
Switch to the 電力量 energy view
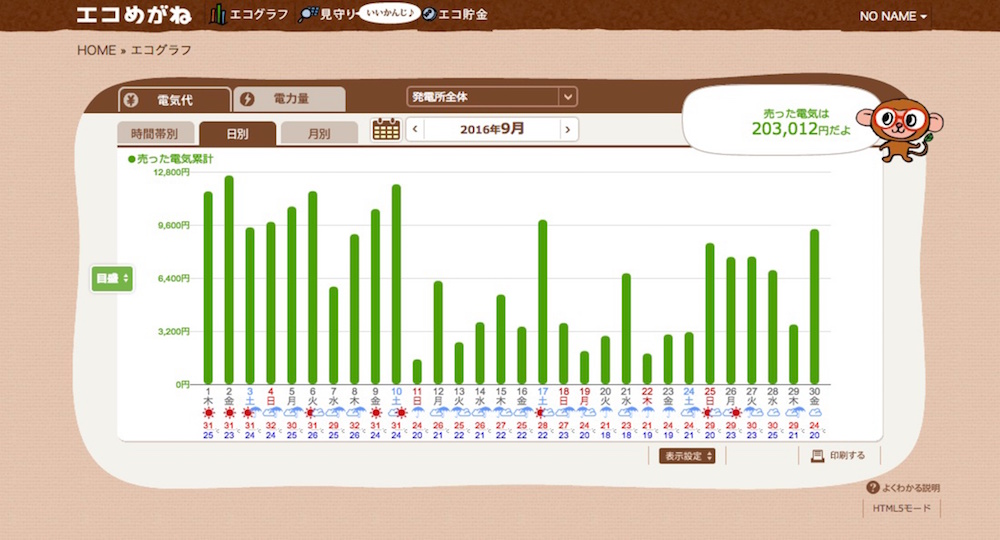tap(289, 99)
